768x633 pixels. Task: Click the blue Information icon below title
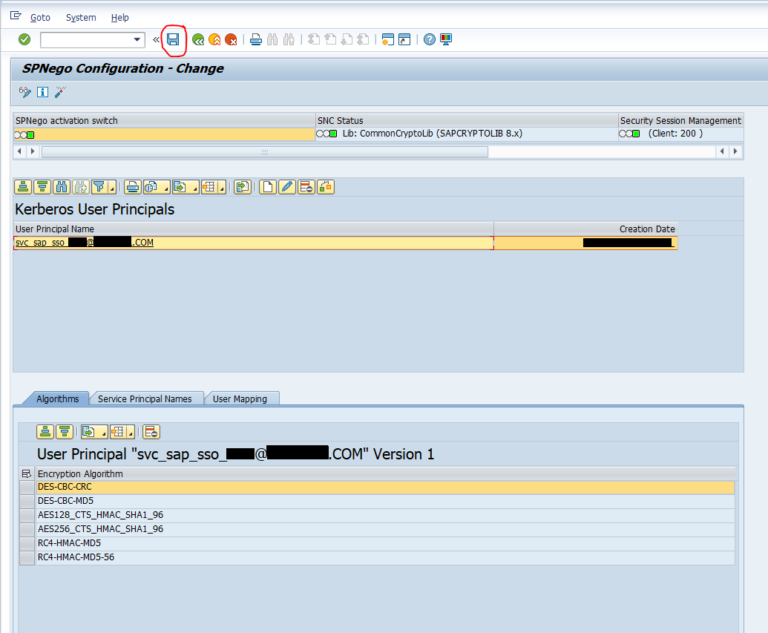point(43,92)
